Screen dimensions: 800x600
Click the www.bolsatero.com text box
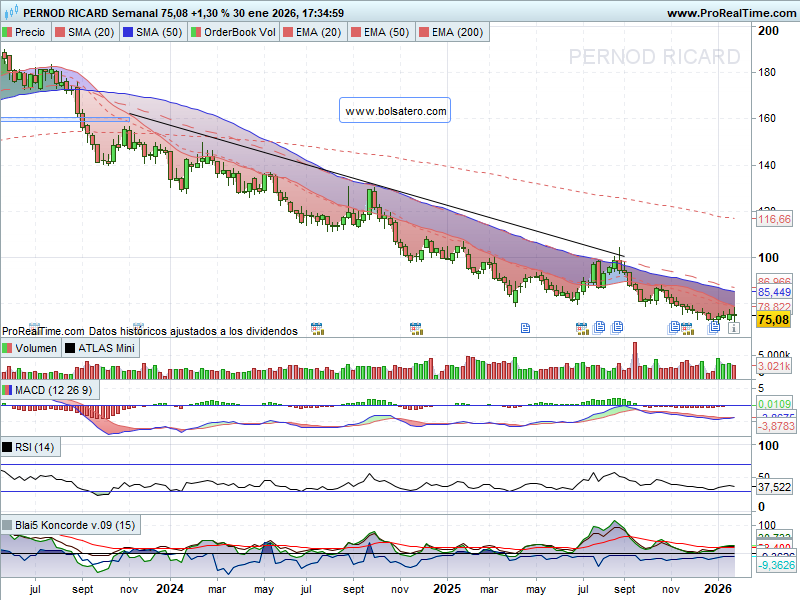click(x=395, y=110)
